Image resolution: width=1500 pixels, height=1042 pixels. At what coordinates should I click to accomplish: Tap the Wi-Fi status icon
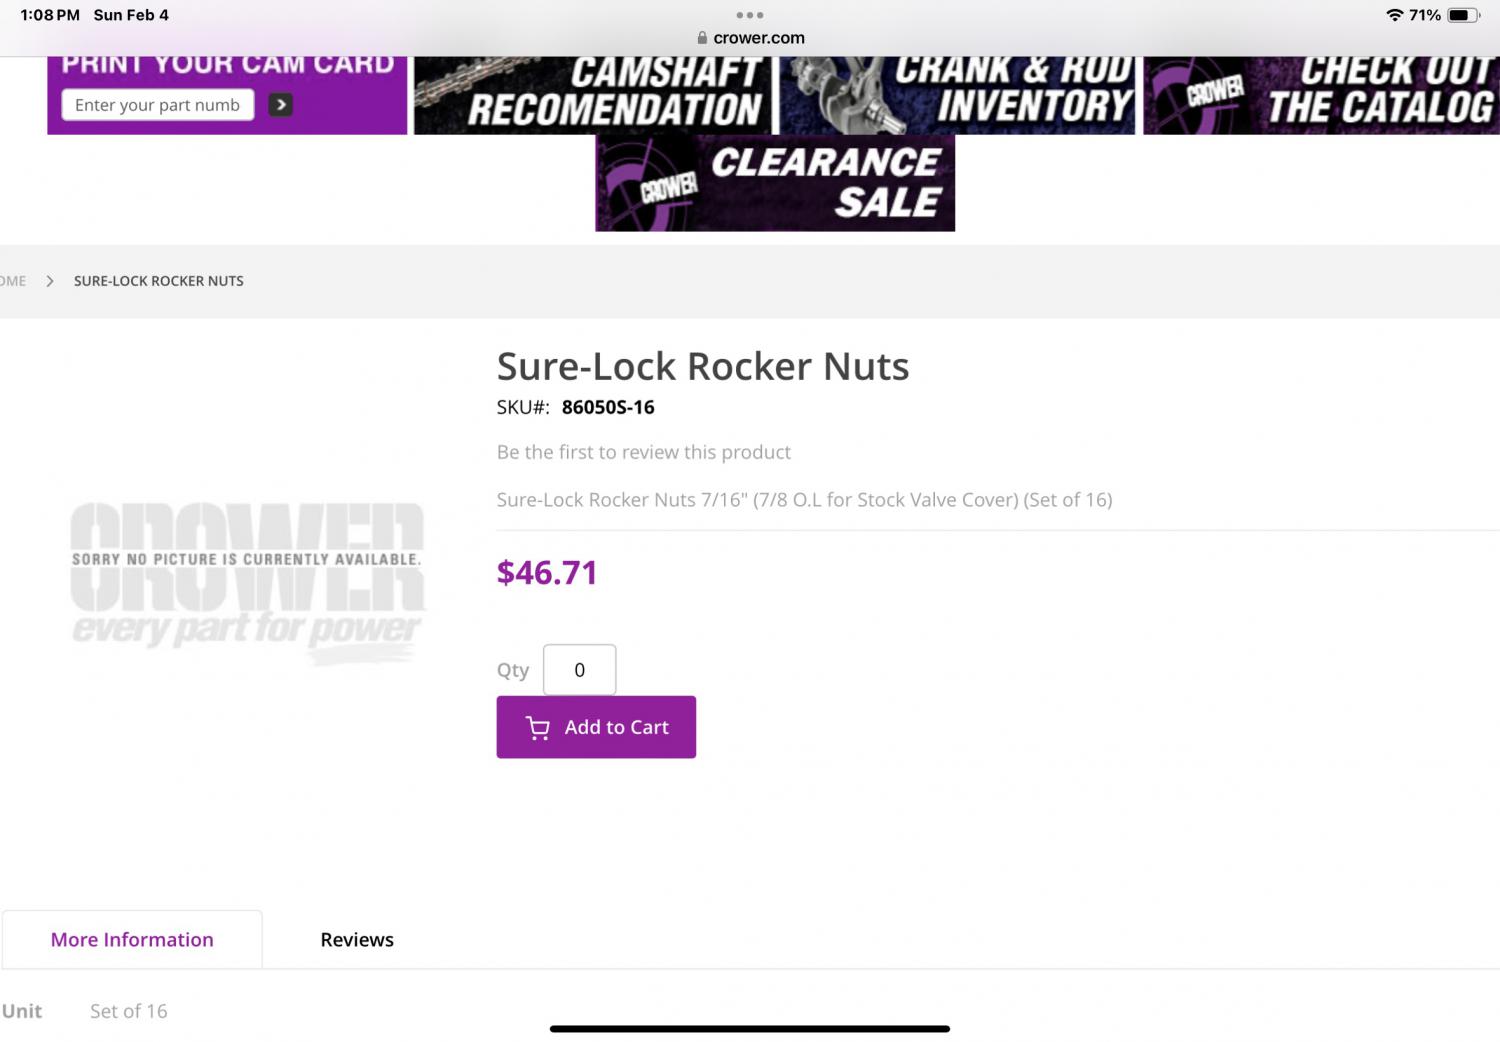tap(1394, 15)
